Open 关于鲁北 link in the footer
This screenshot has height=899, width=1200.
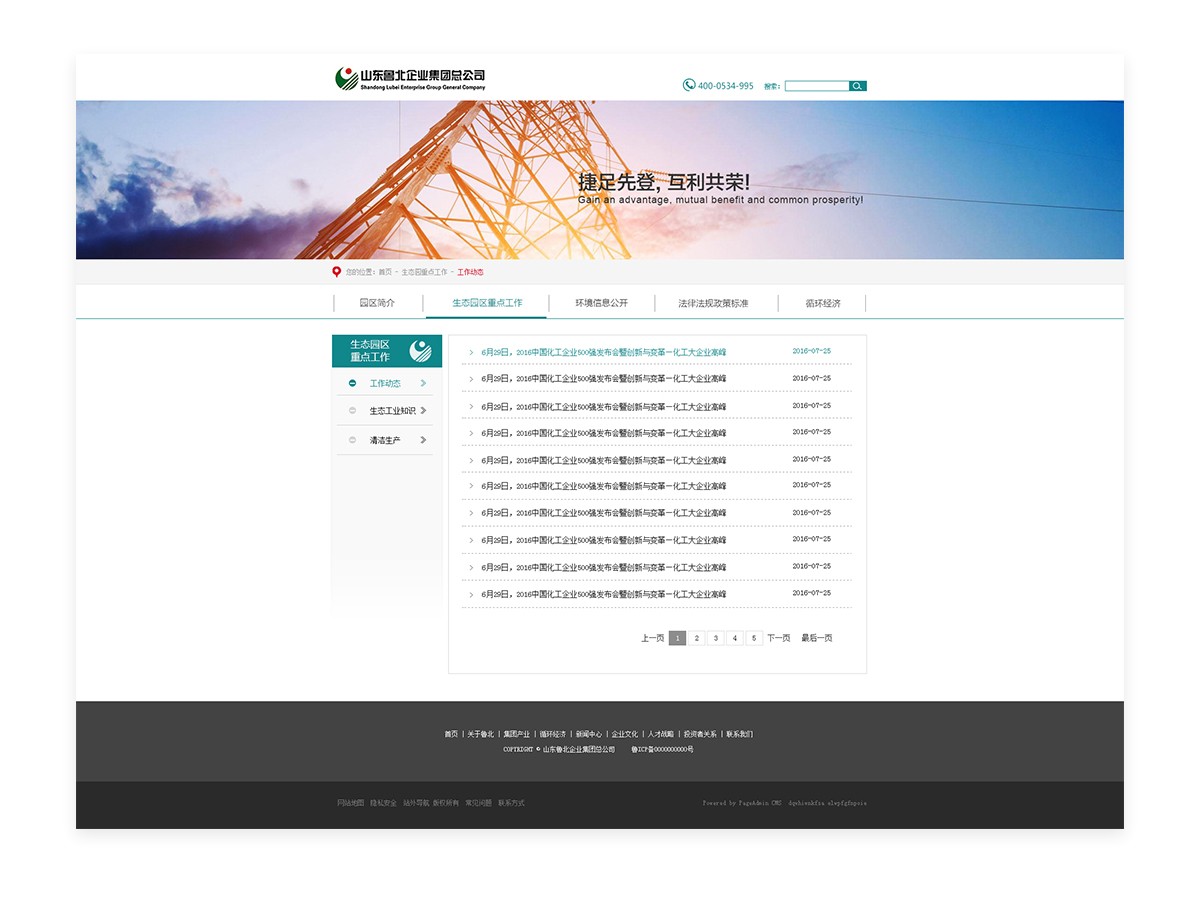480,734
